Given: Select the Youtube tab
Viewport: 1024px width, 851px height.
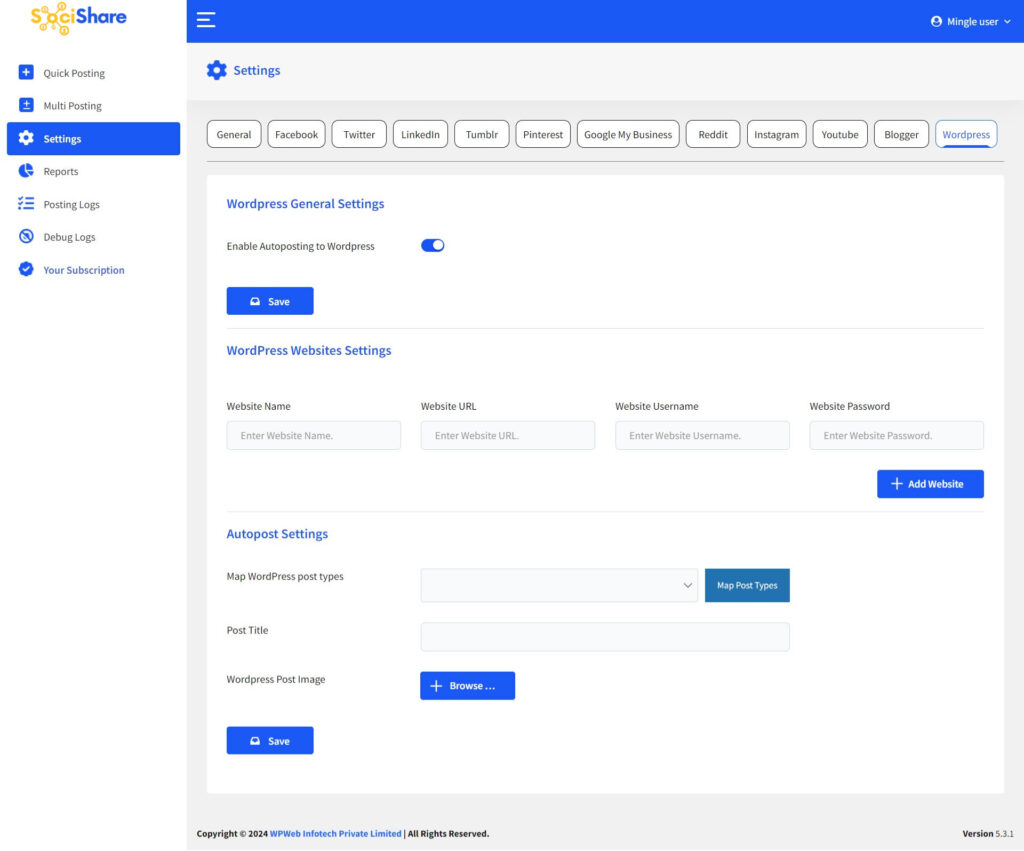Looking at the screenshot, I should click(x=840, y=135).
